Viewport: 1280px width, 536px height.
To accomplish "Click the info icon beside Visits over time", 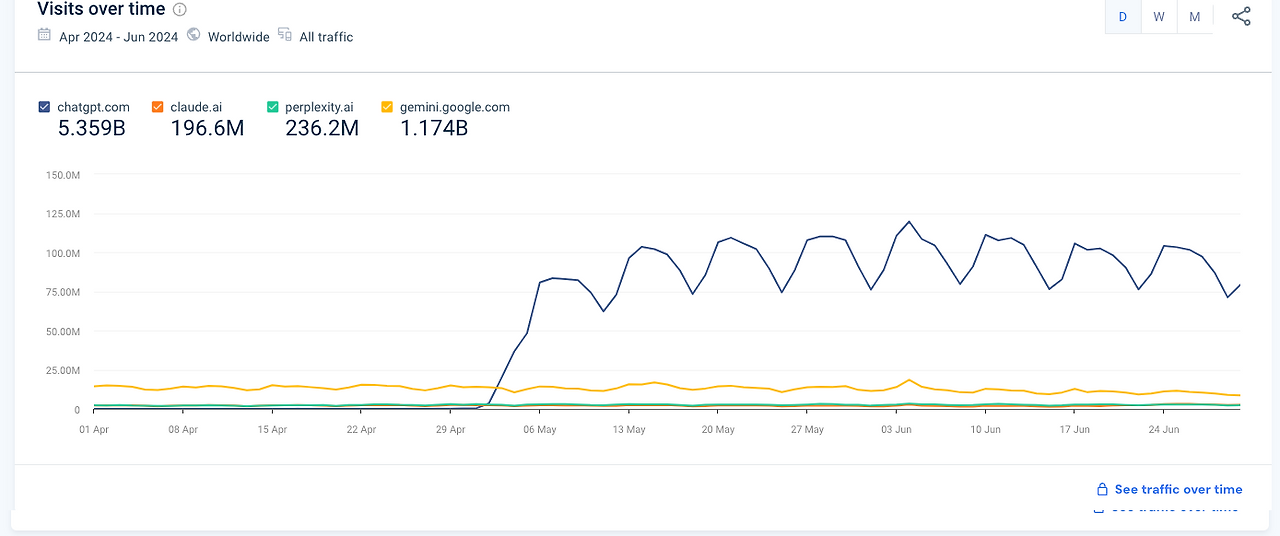I will 180,10.
